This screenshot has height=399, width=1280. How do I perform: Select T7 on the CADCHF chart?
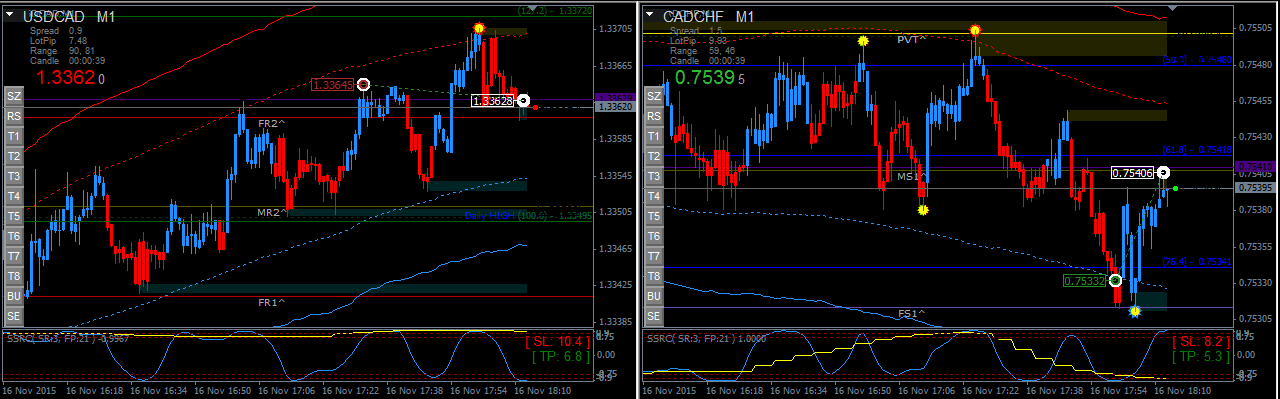(x=654, y=256)
